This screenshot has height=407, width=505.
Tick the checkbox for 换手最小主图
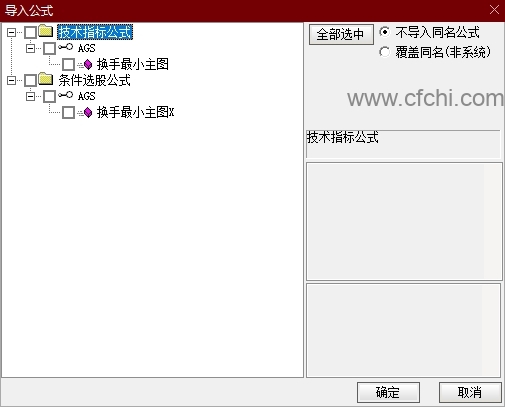coord(68,64)
